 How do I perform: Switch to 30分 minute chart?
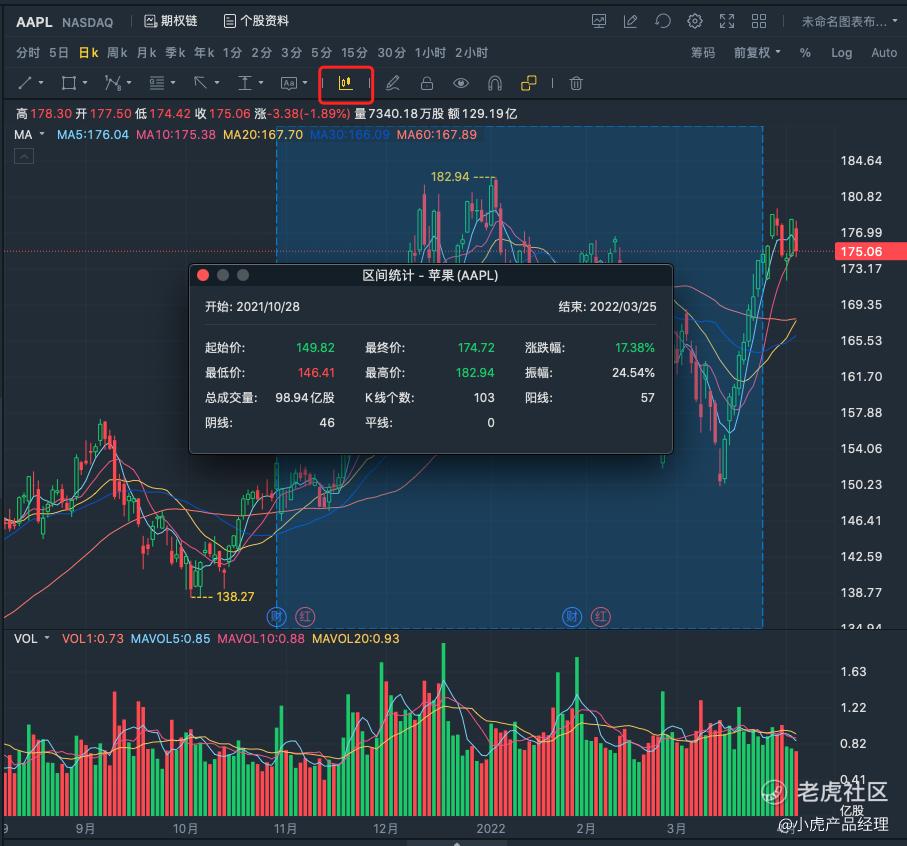pyautogui.click(x=392, y=53)
